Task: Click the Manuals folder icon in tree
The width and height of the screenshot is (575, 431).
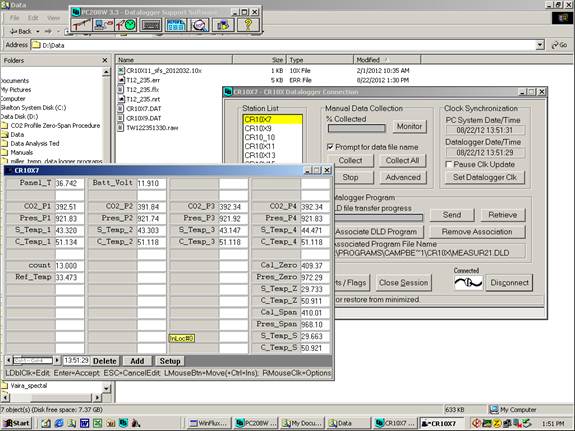Action: click(5, 152)
